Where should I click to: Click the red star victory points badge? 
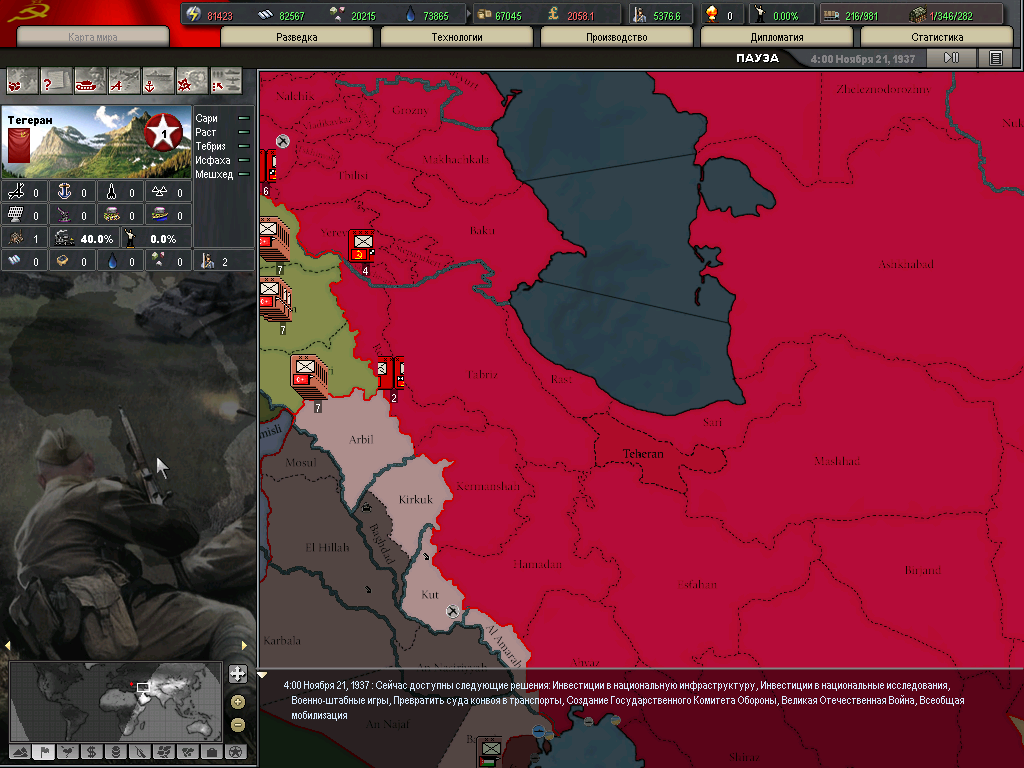(163, 133)
